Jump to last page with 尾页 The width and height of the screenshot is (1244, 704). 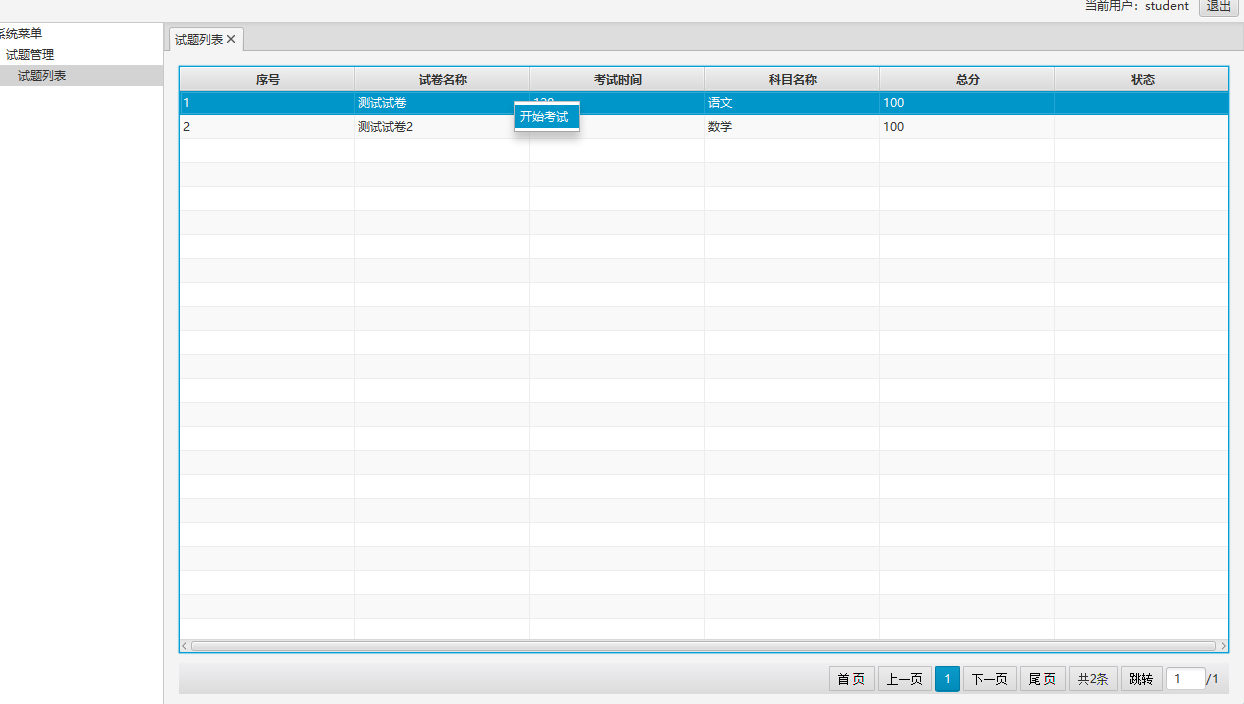pyautogui.click(x=1042, y=679)
